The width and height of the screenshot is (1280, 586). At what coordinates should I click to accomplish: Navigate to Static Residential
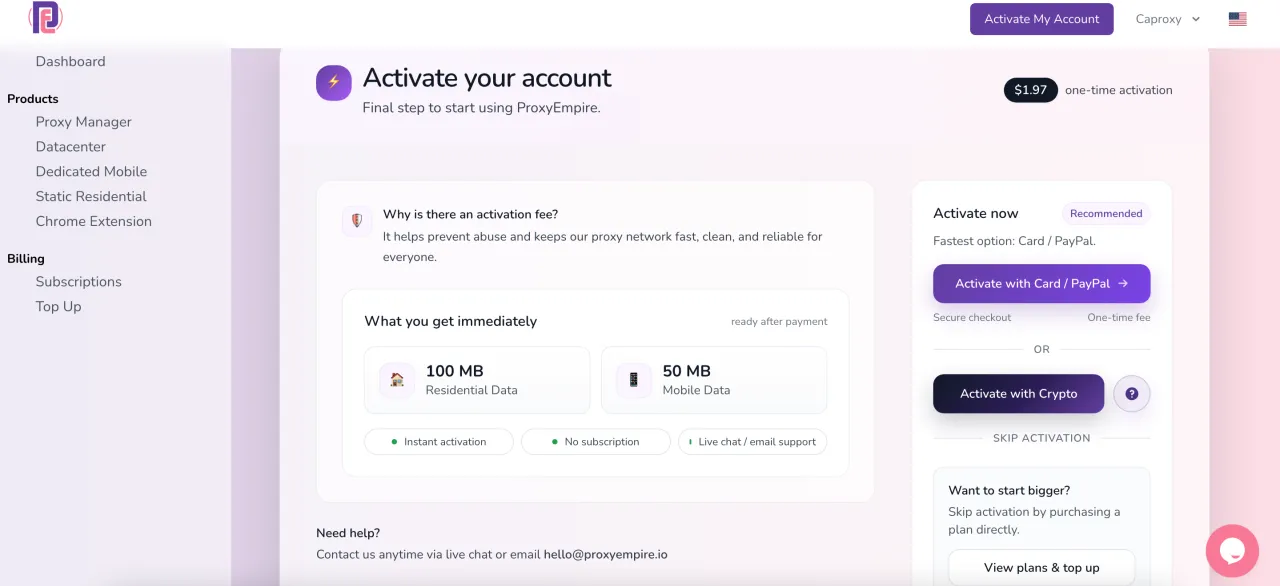[x=91, y=197]
